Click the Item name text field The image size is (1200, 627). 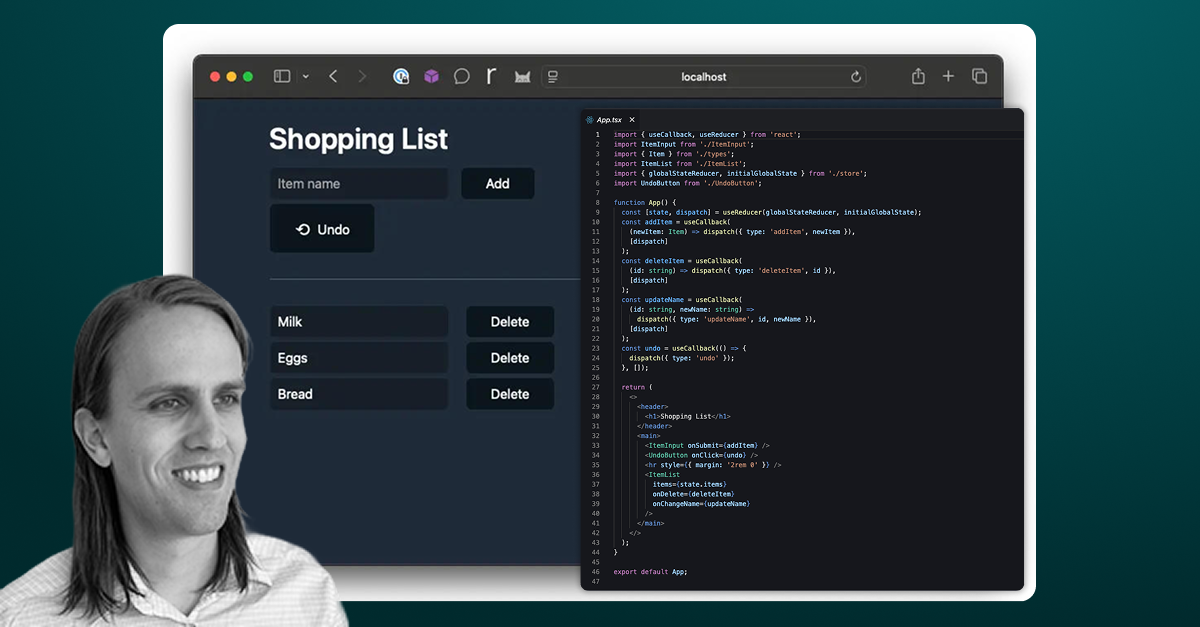click(x=358, y=184)
